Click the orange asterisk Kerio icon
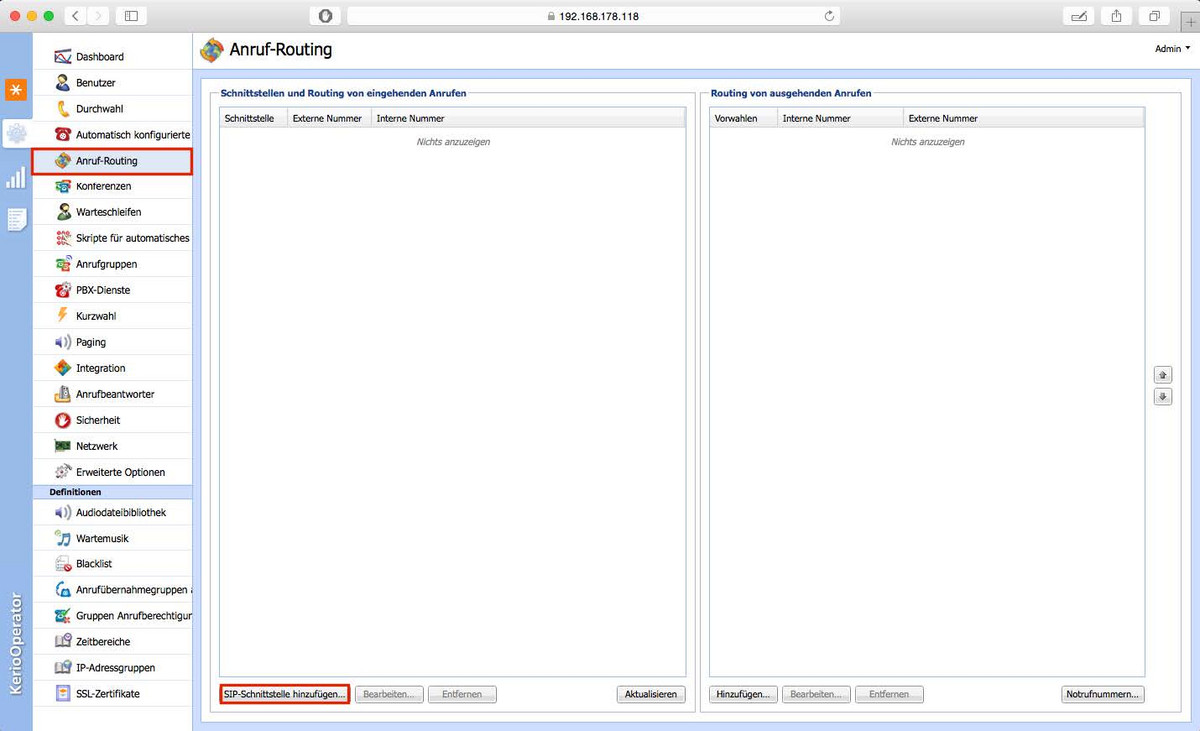 click(16, 90)
